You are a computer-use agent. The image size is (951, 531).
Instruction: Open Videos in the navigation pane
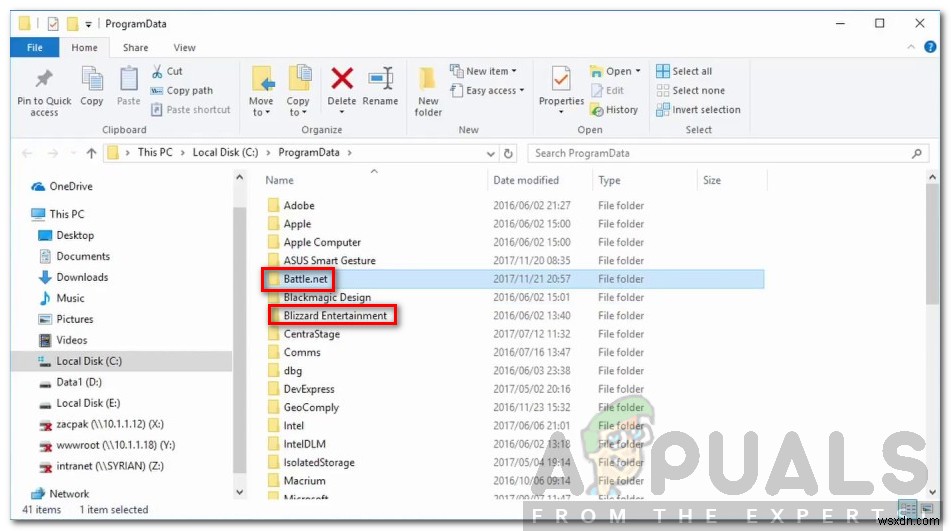point(63,341)
